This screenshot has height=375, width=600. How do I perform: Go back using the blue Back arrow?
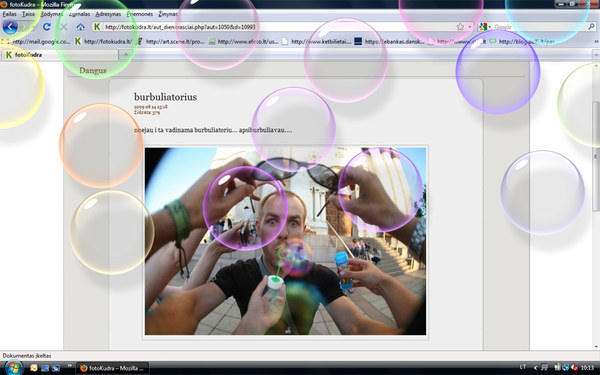(x=10, y=27)
